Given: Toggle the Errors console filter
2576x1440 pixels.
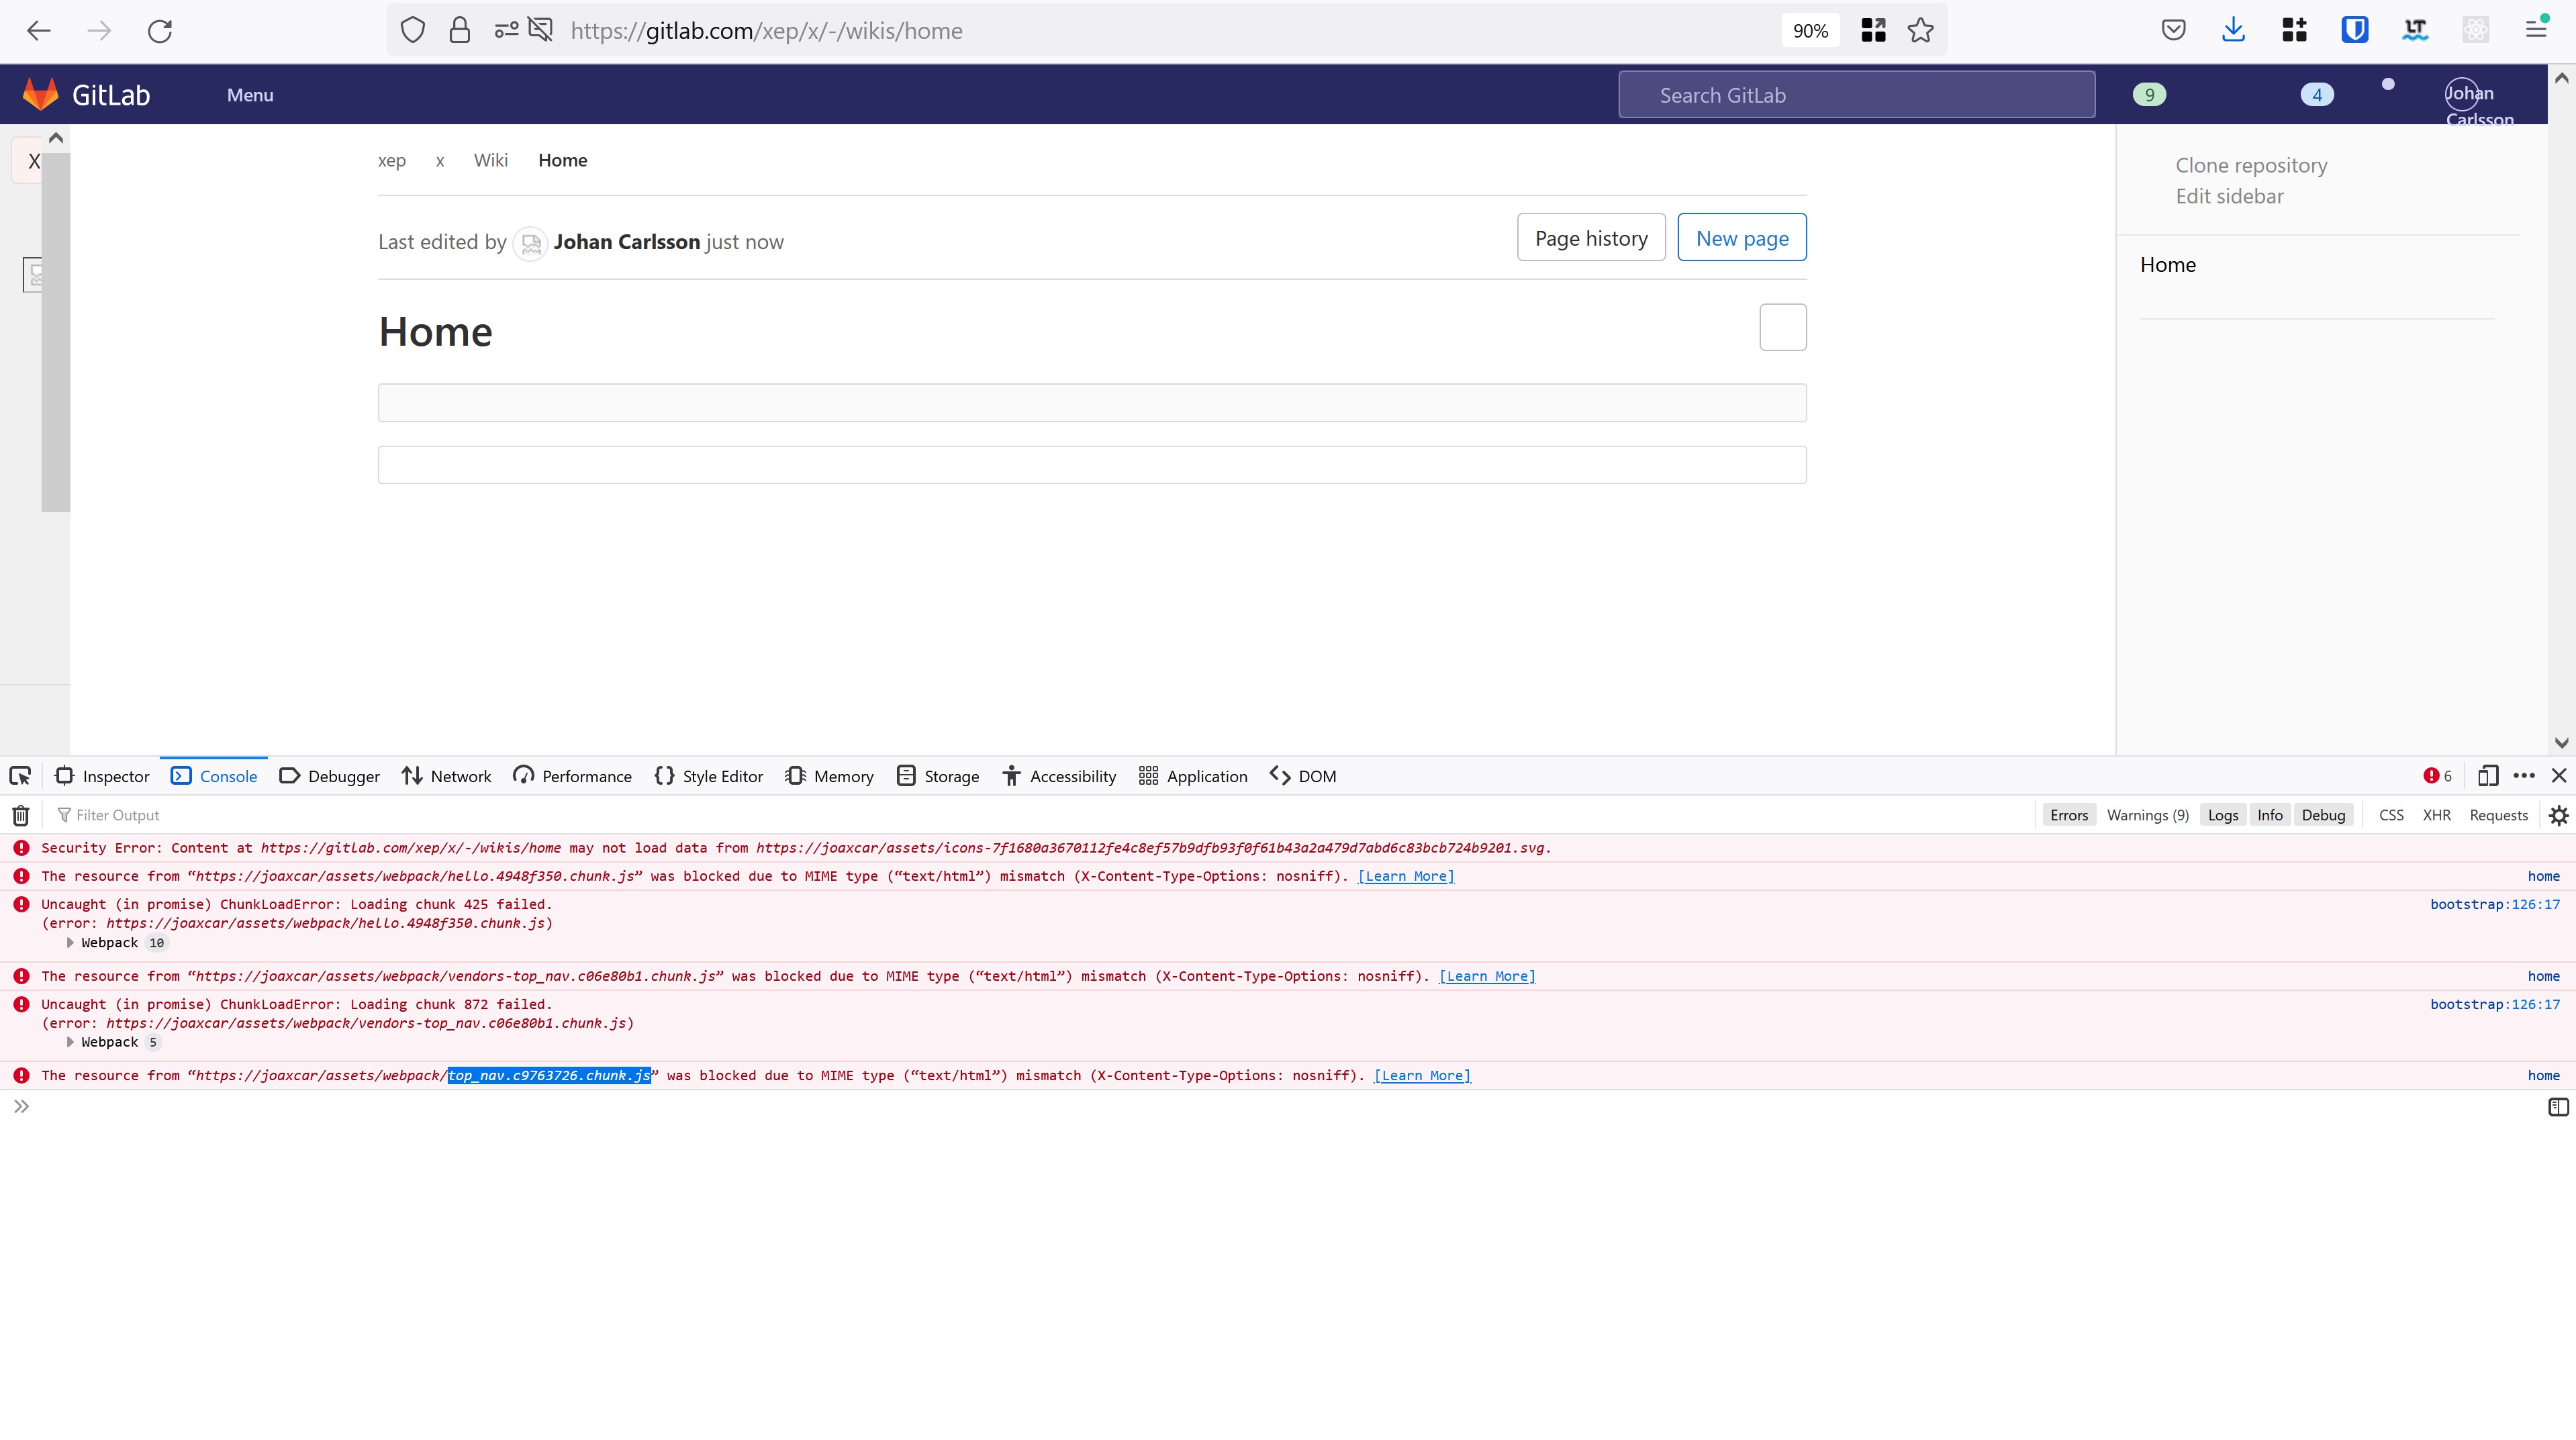Looking at the screenshot, I should click(2068, 815).
